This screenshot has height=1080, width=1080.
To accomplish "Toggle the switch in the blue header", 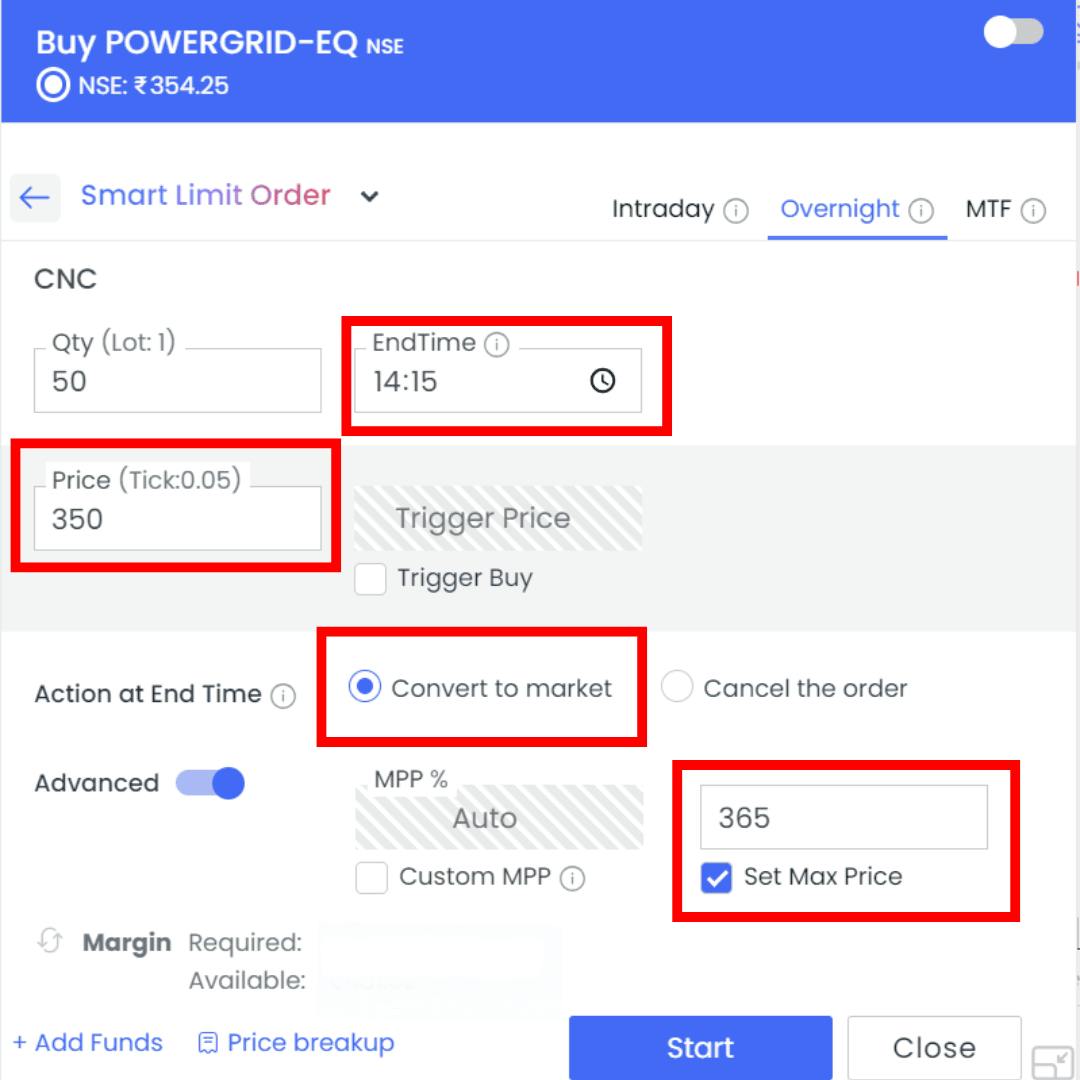I will [1014, 33].
